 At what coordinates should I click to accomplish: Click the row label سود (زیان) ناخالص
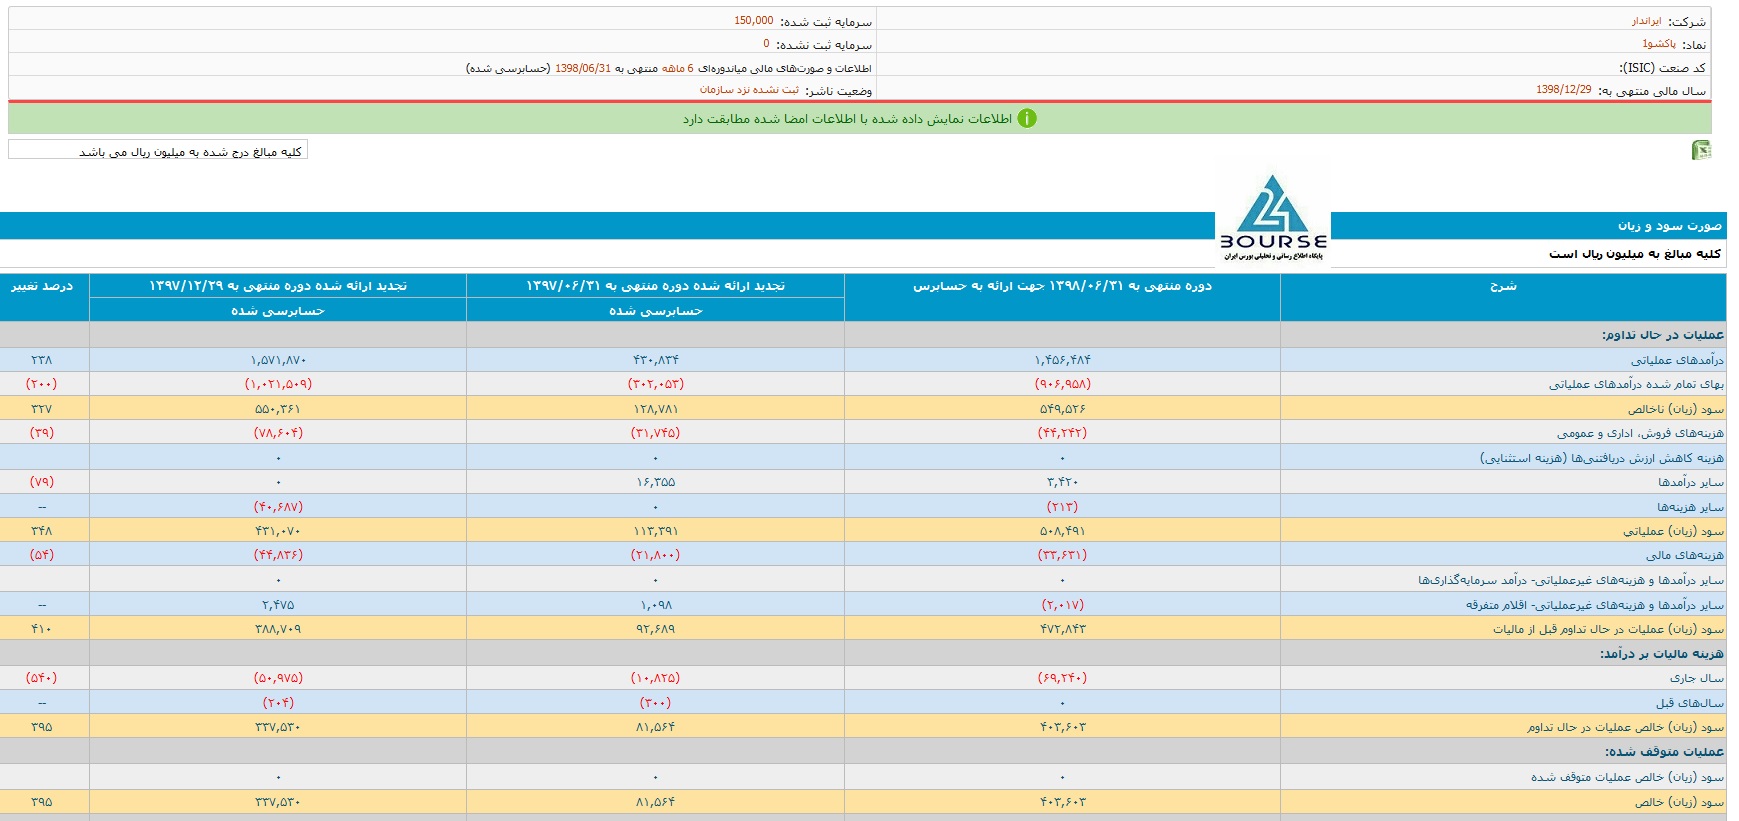[1675, 409]
